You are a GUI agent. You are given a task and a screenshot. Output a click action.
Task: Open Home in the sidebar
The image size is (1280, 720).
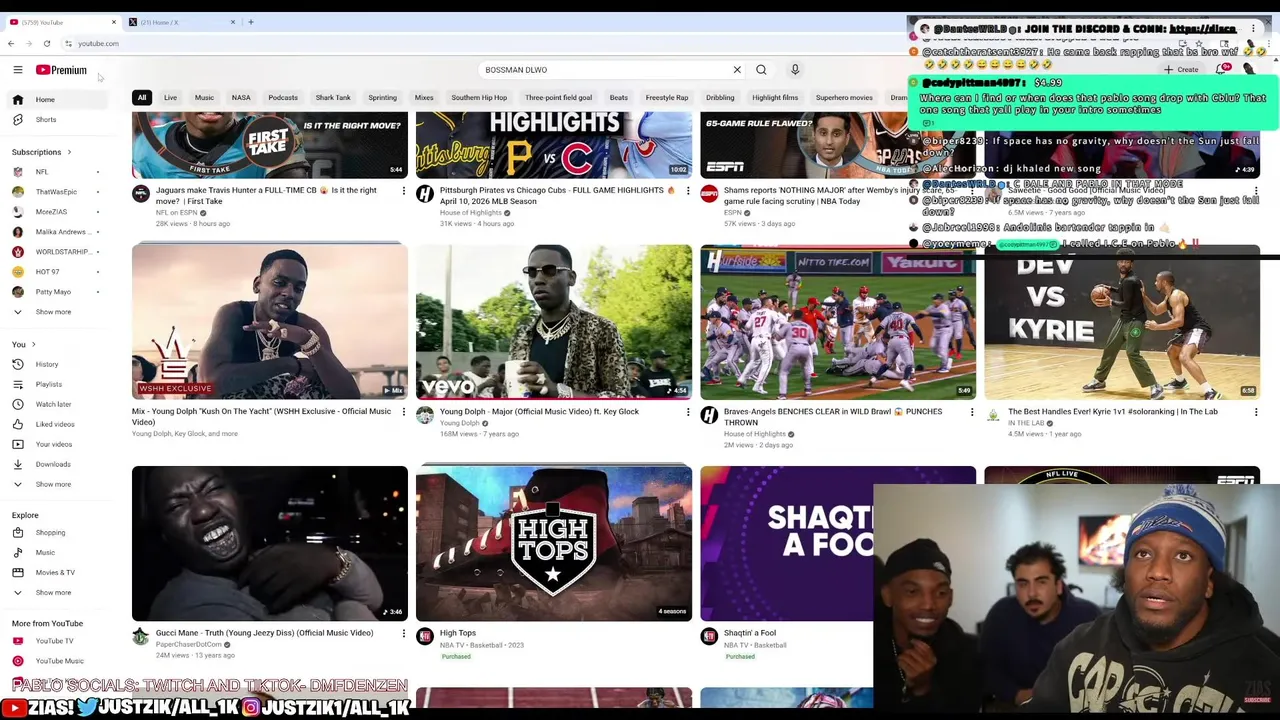click(x=57, y=100)
